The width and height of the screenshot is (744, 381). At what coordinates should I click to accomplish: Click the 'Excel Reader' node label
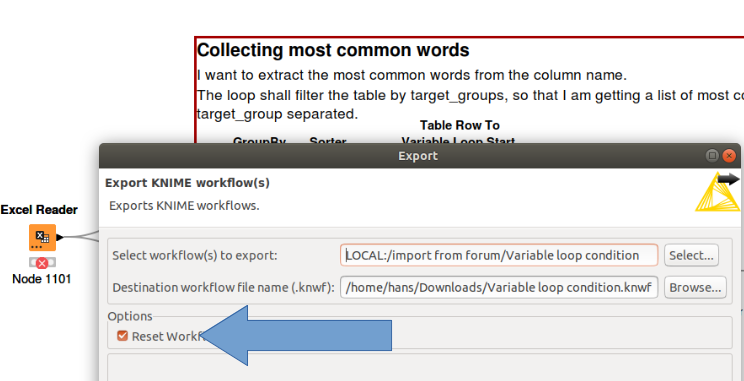pos(39,210)
